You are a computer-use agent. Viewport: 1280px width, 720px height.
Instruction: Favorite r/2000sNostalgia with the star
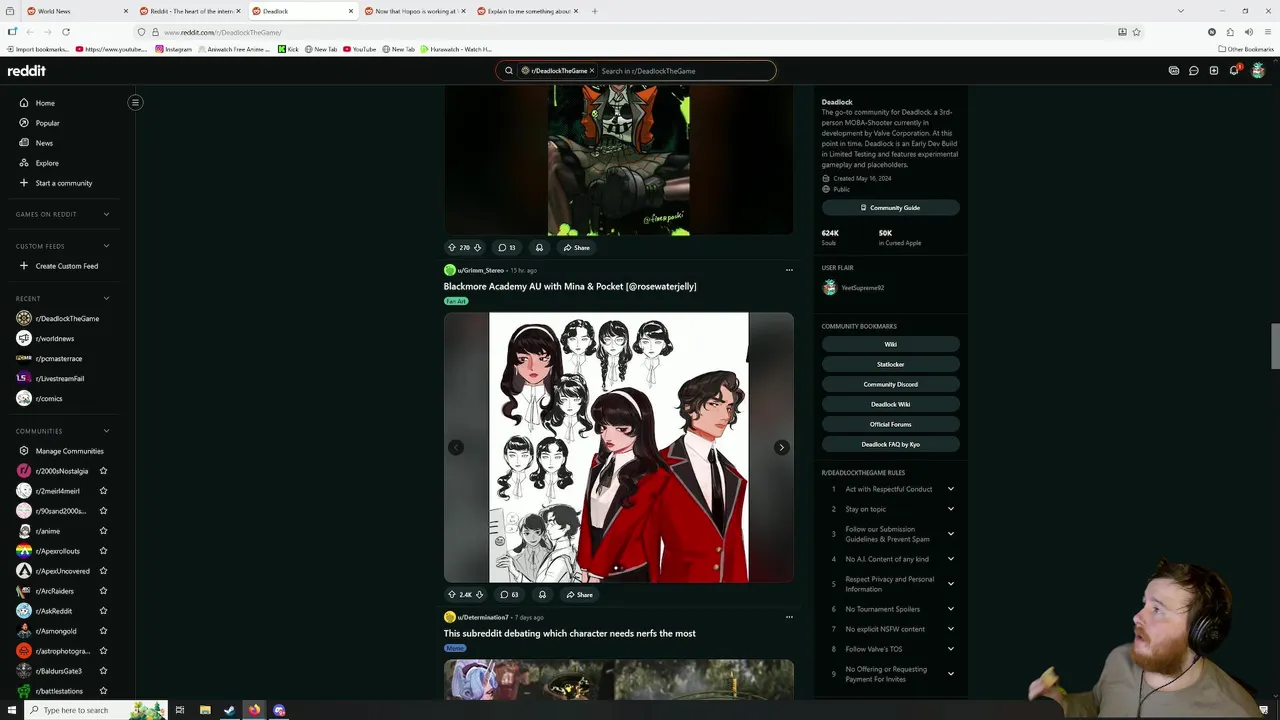103,471
